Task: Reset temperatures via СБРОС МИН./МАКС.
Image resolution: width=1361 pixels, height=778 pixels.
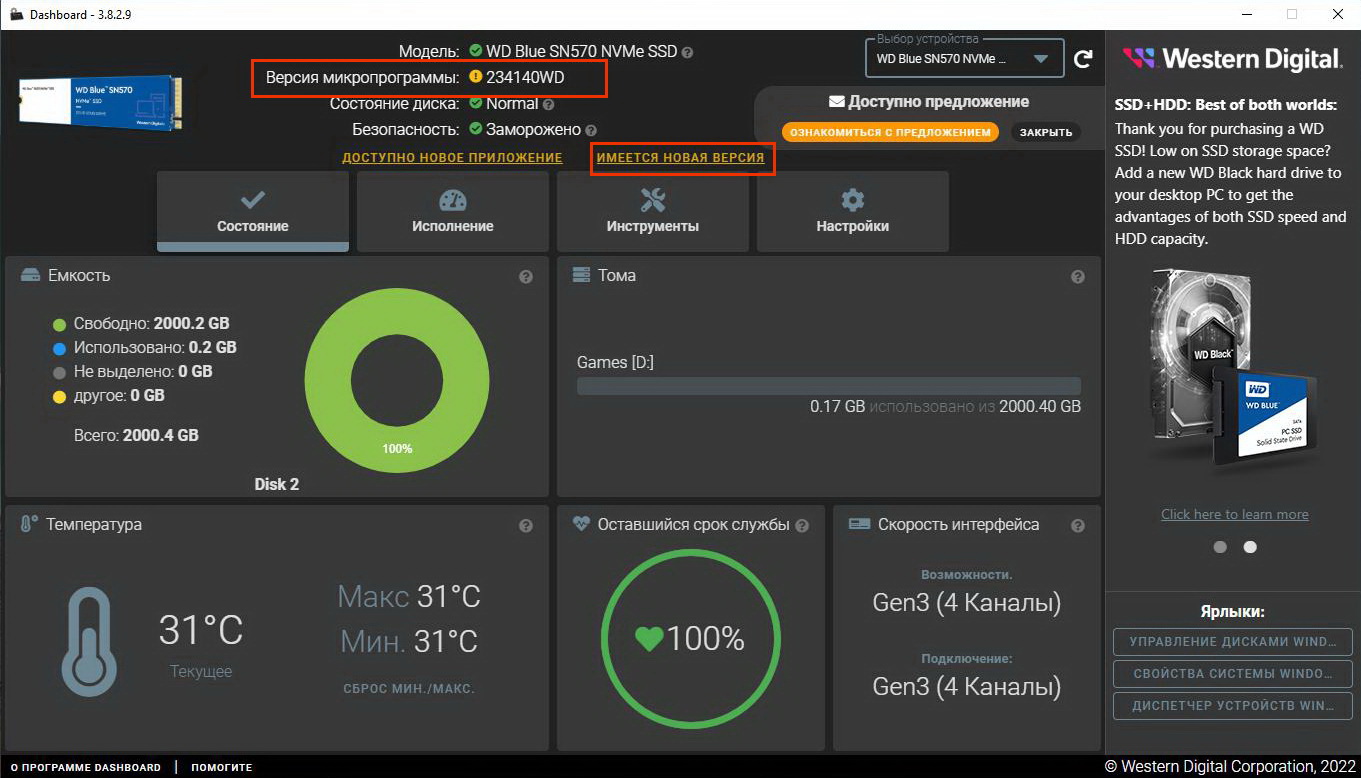Action: point(409,688)
